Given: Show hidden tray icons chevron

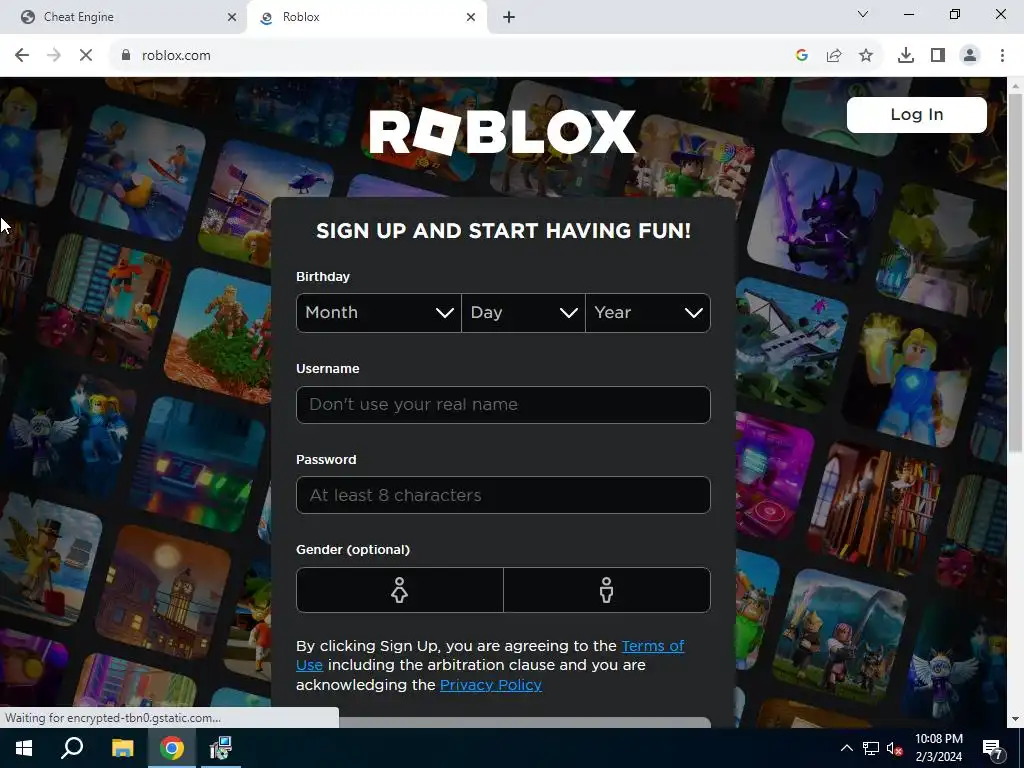Looking at the screenshot, I should pyautogui.click(x=846, y=748).
